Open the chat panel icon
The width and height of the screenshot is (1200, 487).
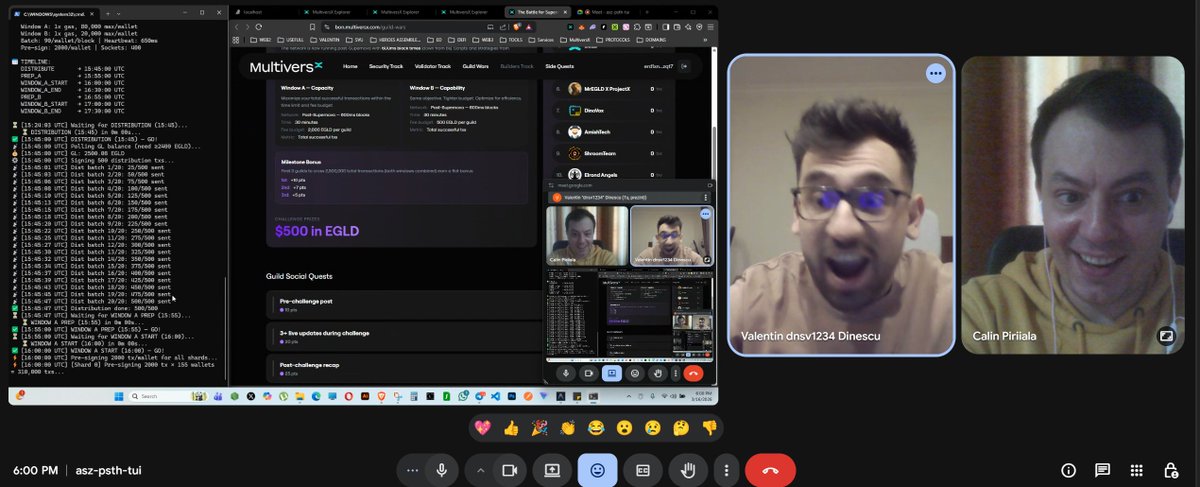tap(1102, 470)
